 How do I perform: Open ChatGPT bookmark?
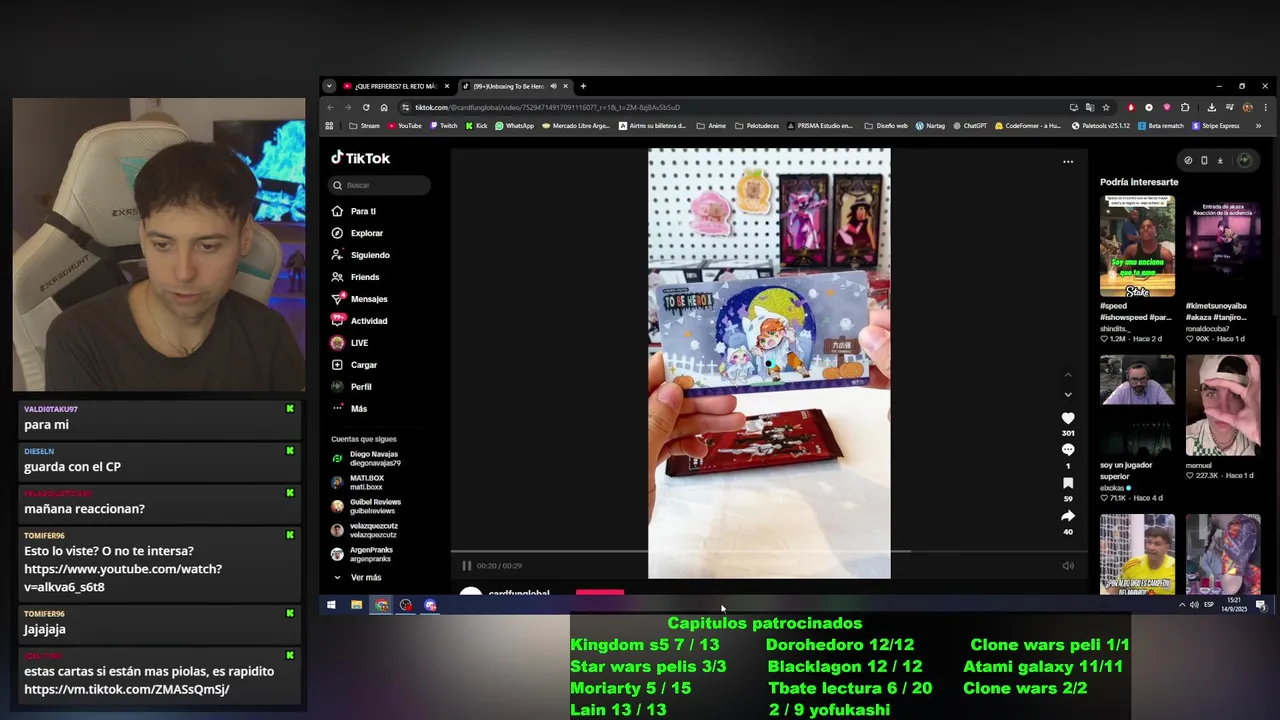(x=970, y=126)
